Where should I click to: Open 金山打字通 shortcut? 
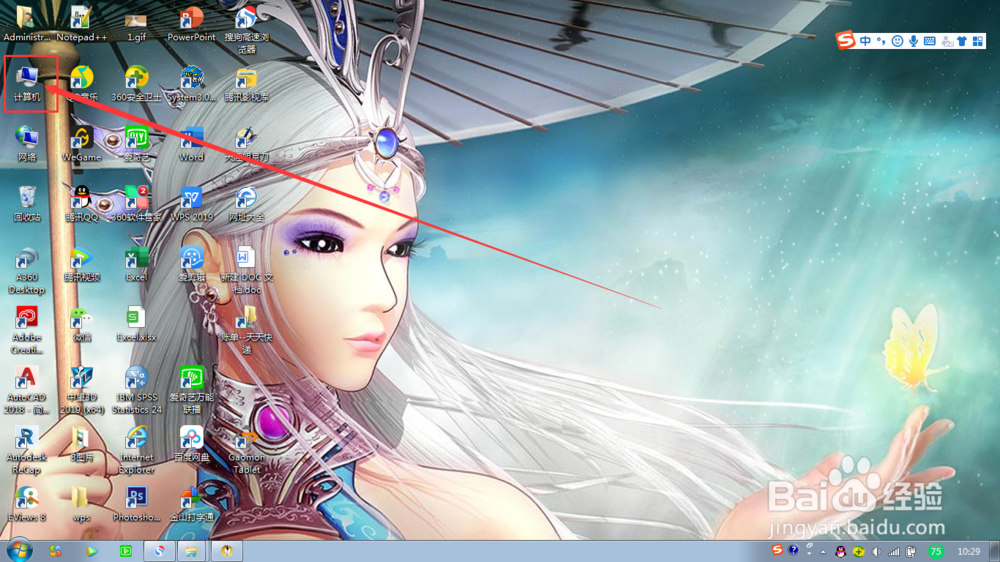click(191, 504)
